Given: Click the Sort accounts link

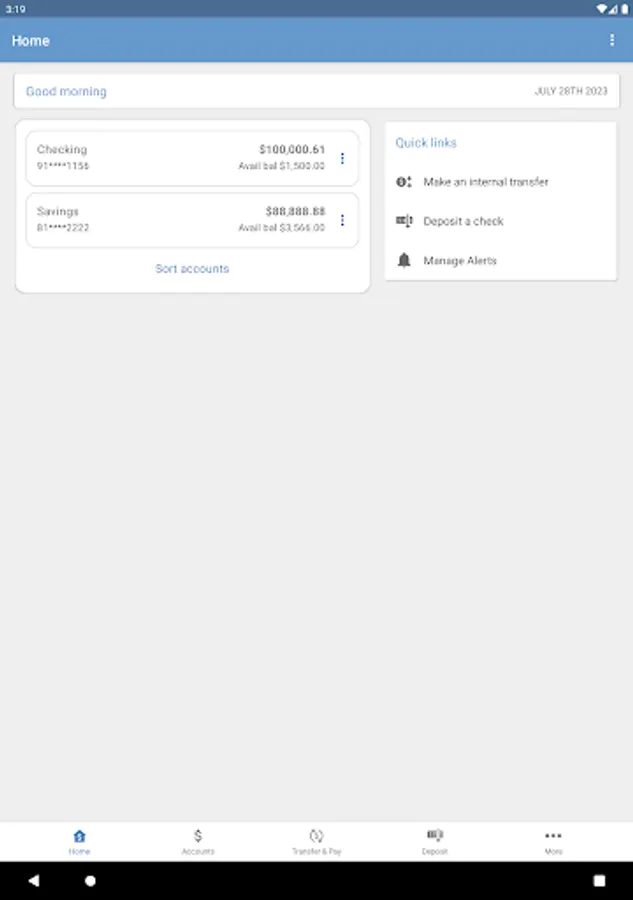Looking at the screenshot, I should 192,269.
